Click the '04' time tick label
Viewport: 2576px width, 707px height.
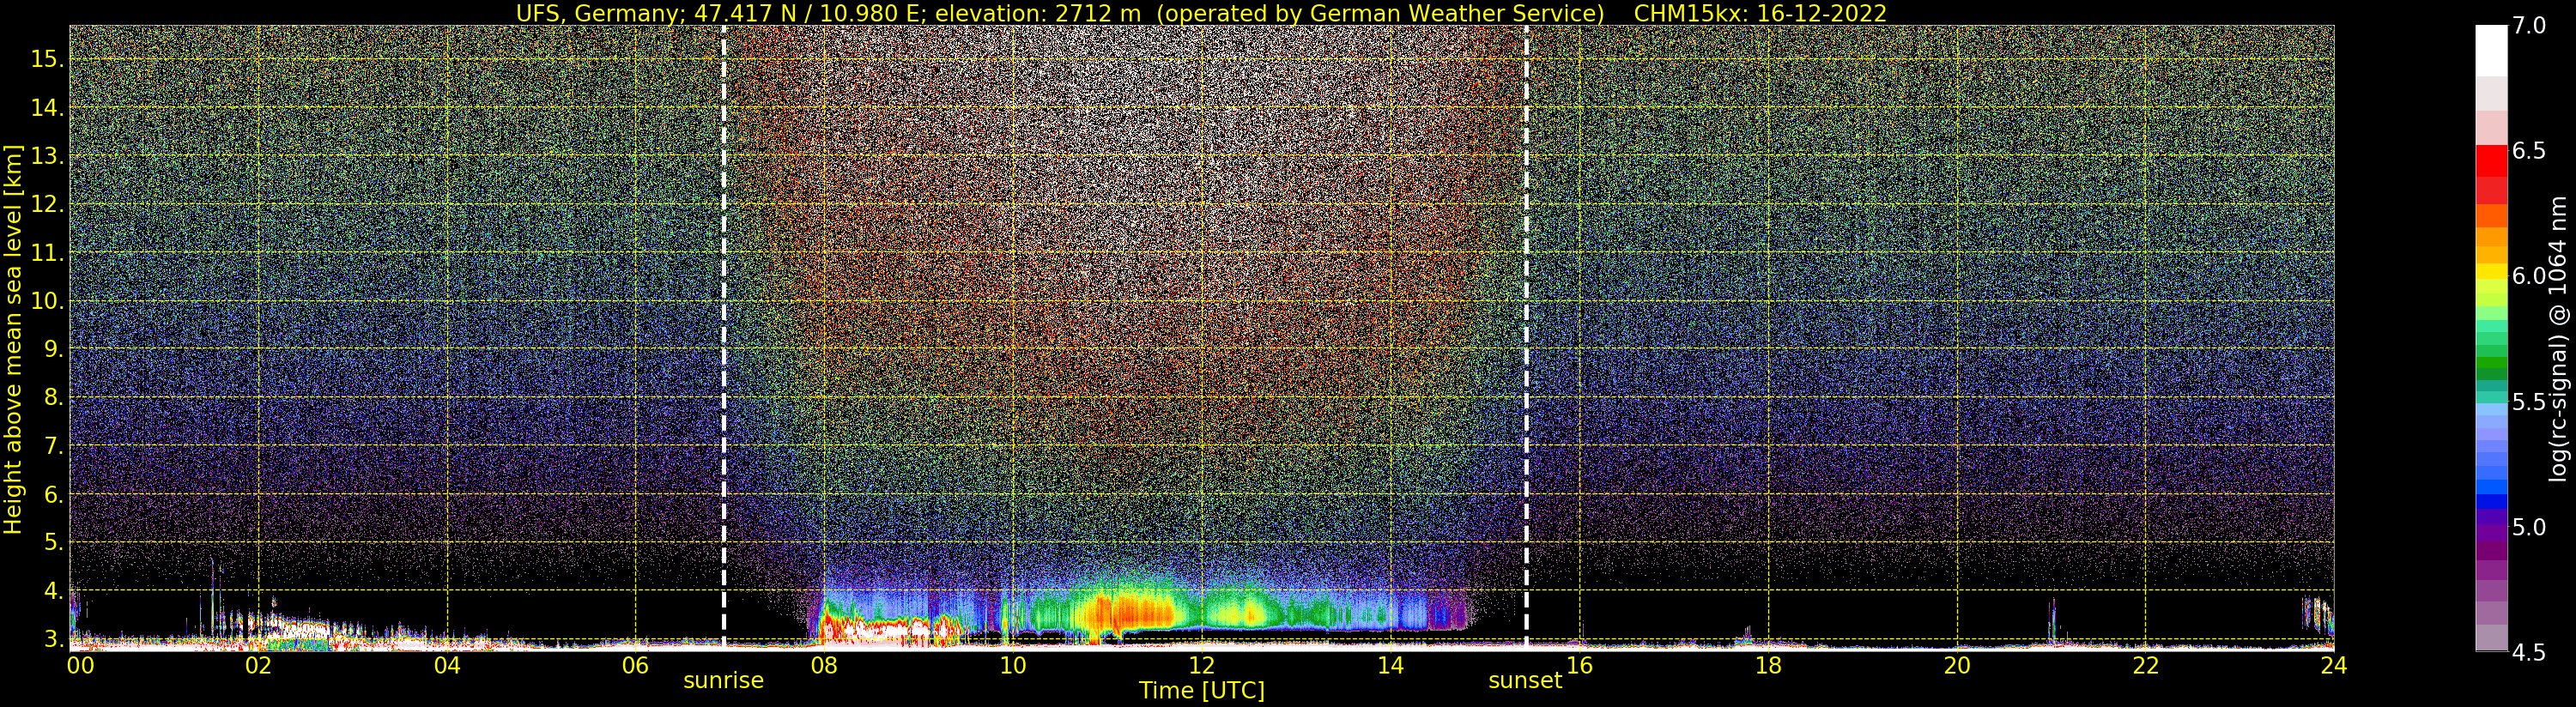pyautogui.click(x=447, y=665)
